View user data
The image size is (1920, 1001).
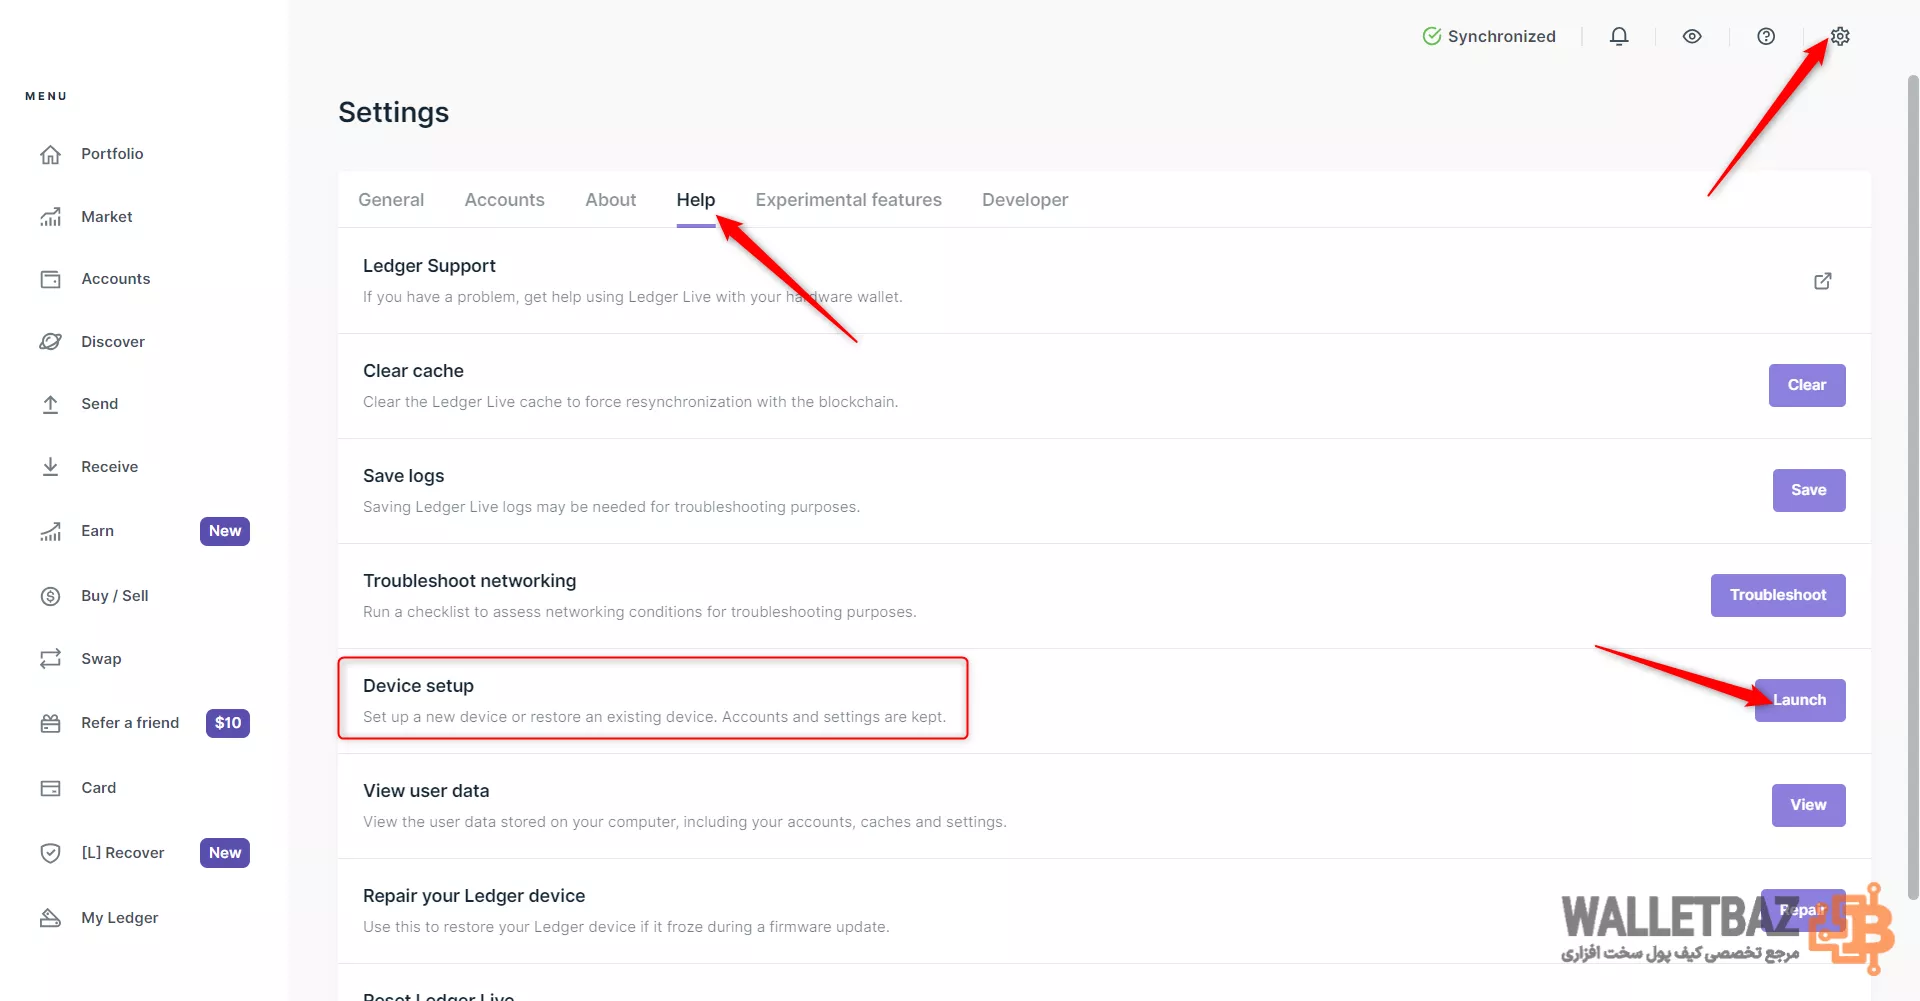1809,805
